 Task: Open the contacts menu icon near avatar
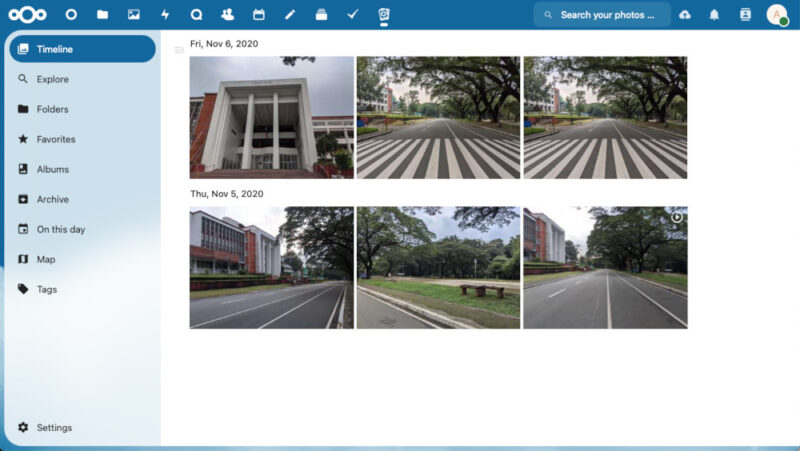(745, 15)
